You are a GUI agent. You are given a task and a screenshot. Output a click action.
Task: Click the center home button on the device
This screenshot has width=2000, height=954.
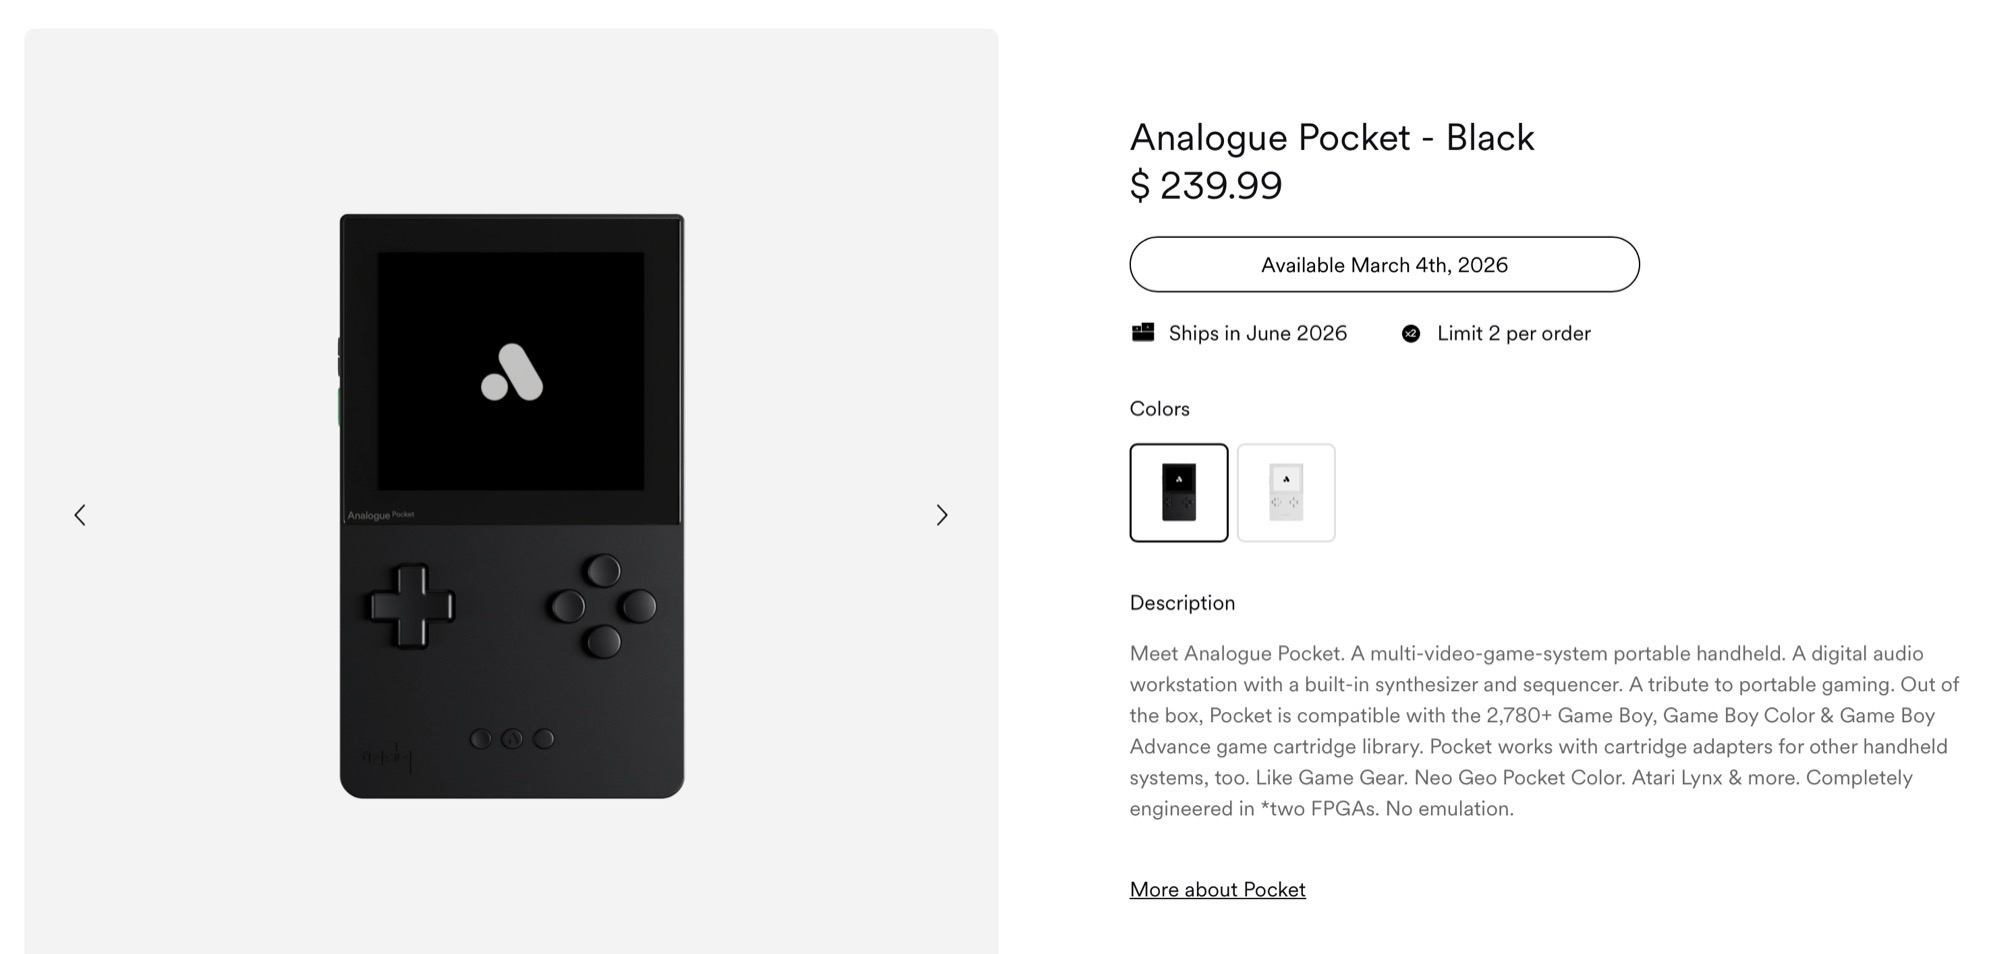(x=512, y=739)
